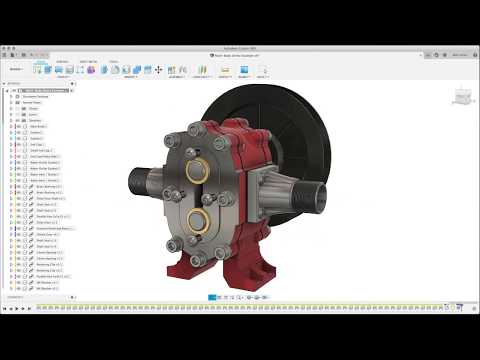Undo the last action

point(33,55)
